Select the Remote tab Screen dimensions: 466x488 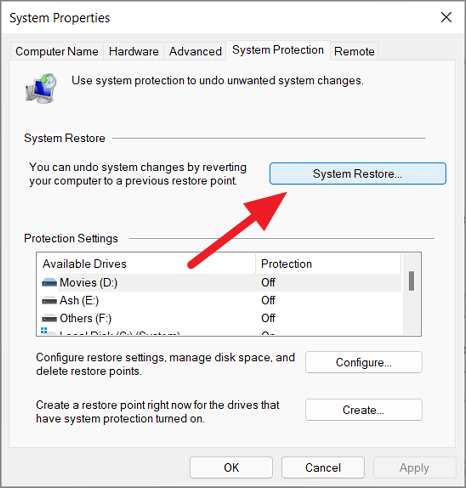click(354, 51)
